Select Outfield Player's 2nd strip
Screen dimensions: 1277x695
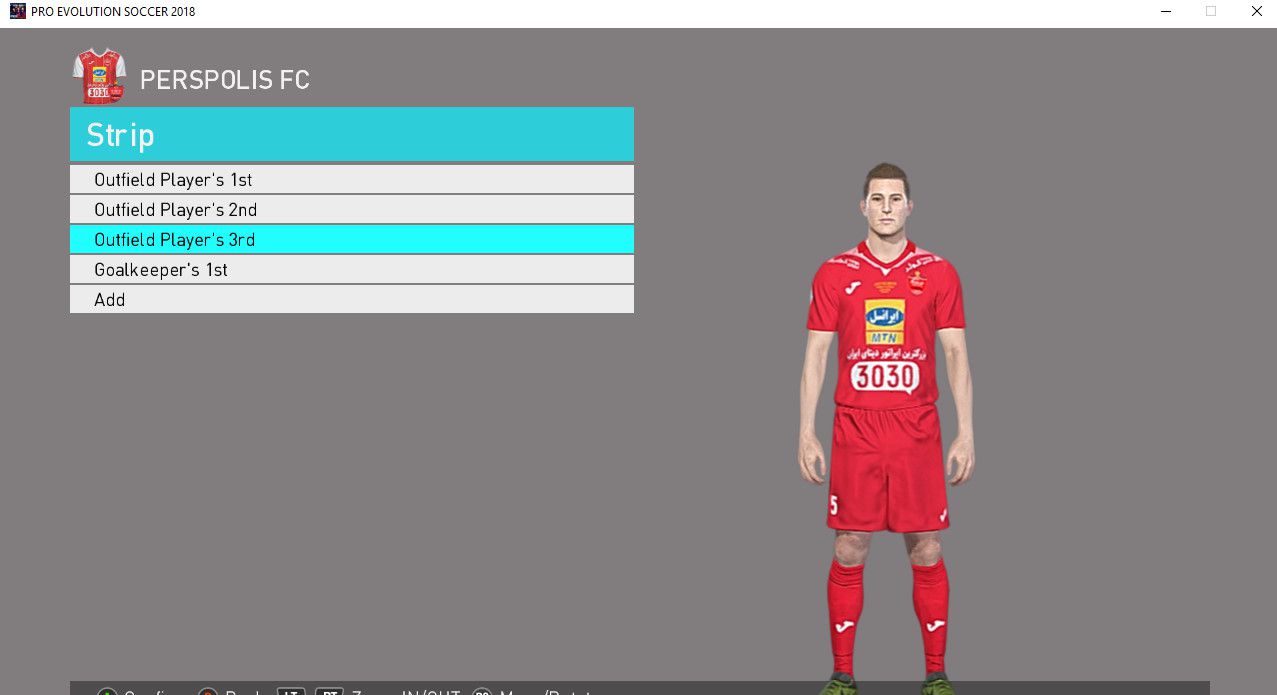pos(351,210)
